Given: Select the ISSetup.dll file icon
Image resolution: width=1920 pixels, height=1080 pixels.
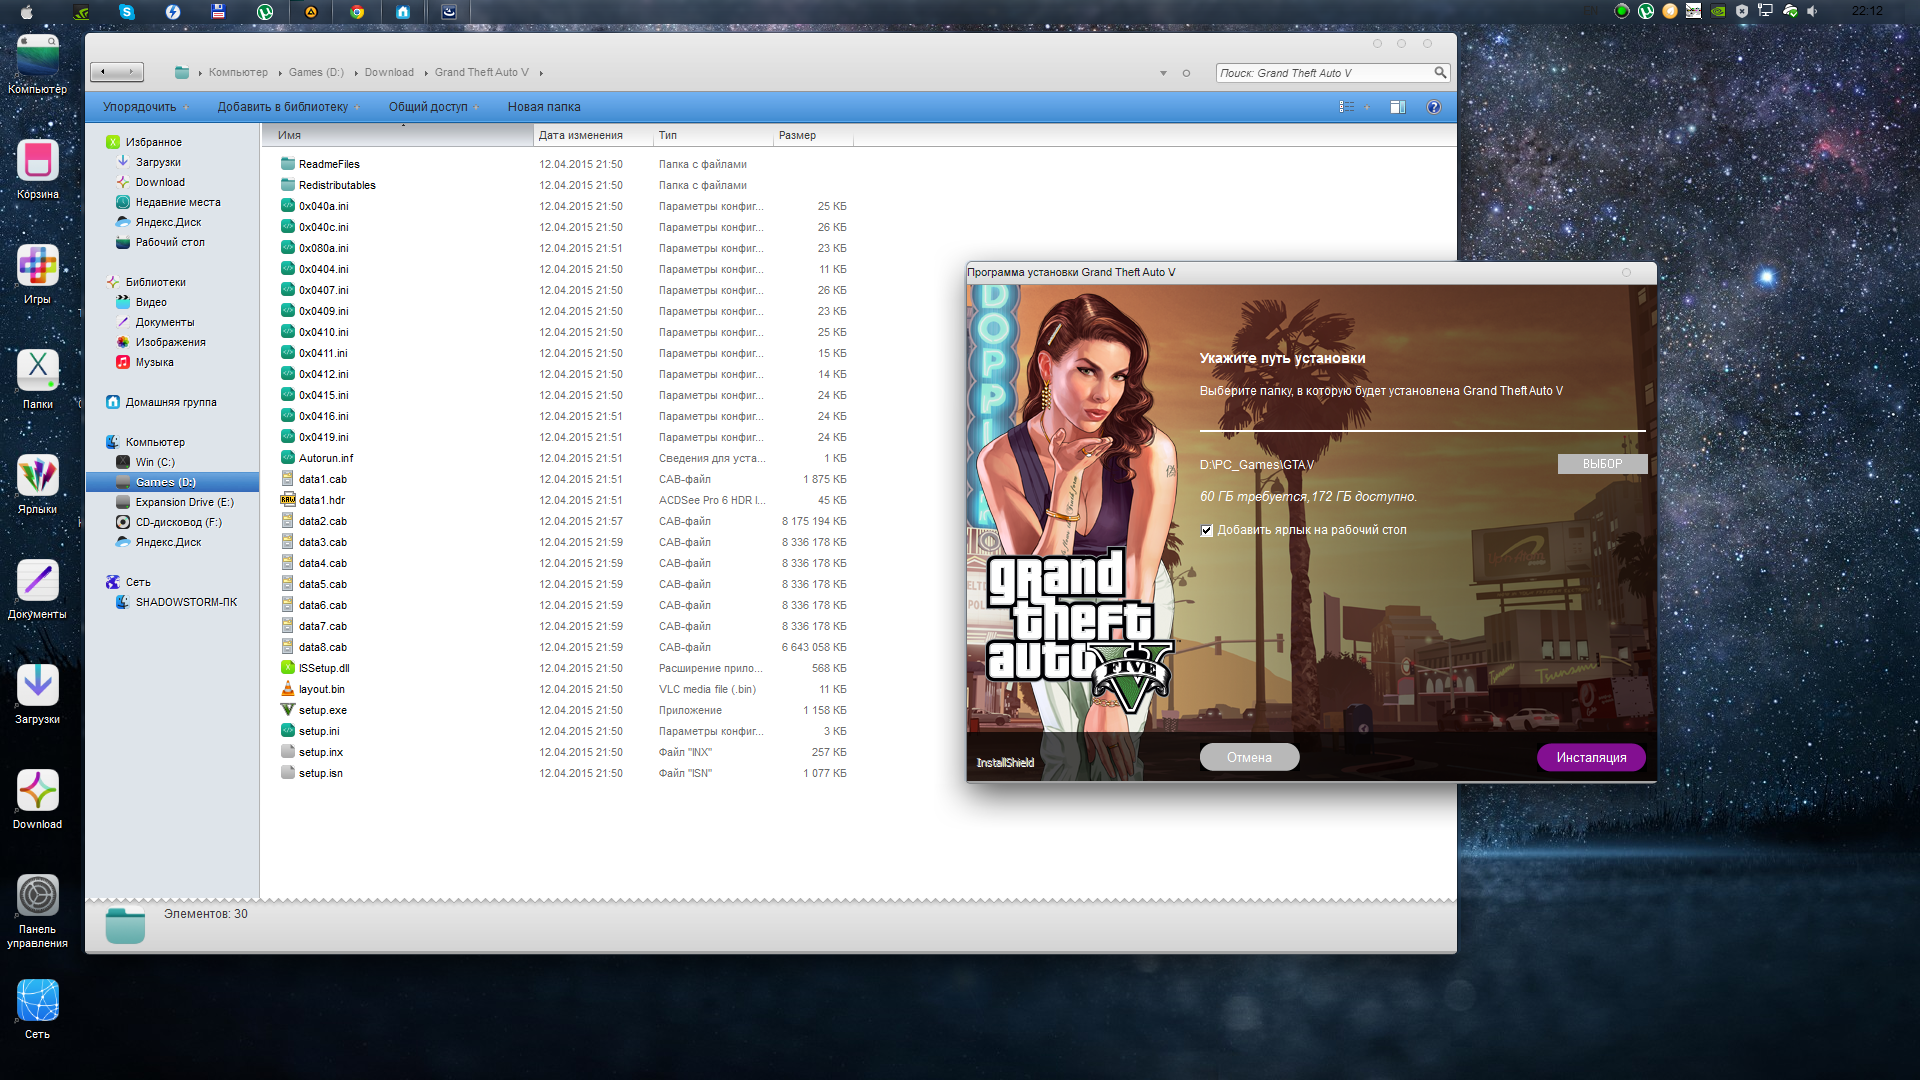Looking at the screenshot, I should [x=288, y=668].
